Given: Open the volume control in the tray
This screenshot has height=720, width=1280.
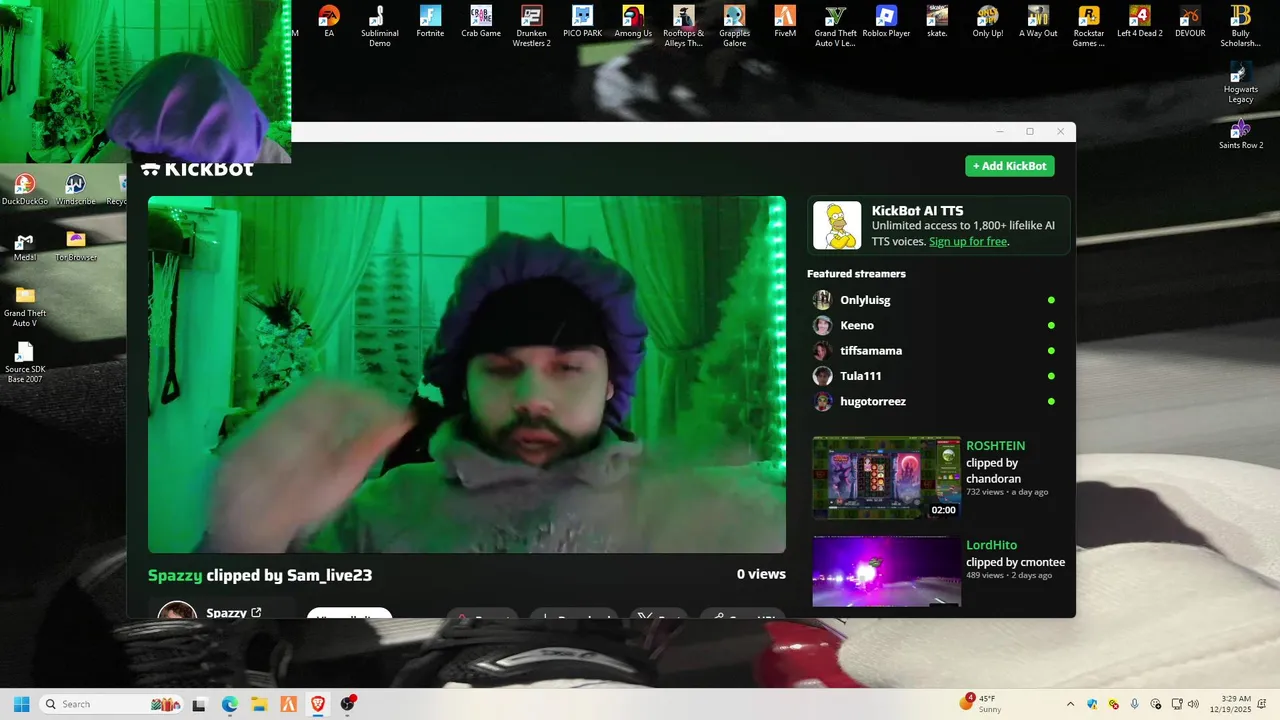Looking at the screenshot, I should pos(1193,704).
